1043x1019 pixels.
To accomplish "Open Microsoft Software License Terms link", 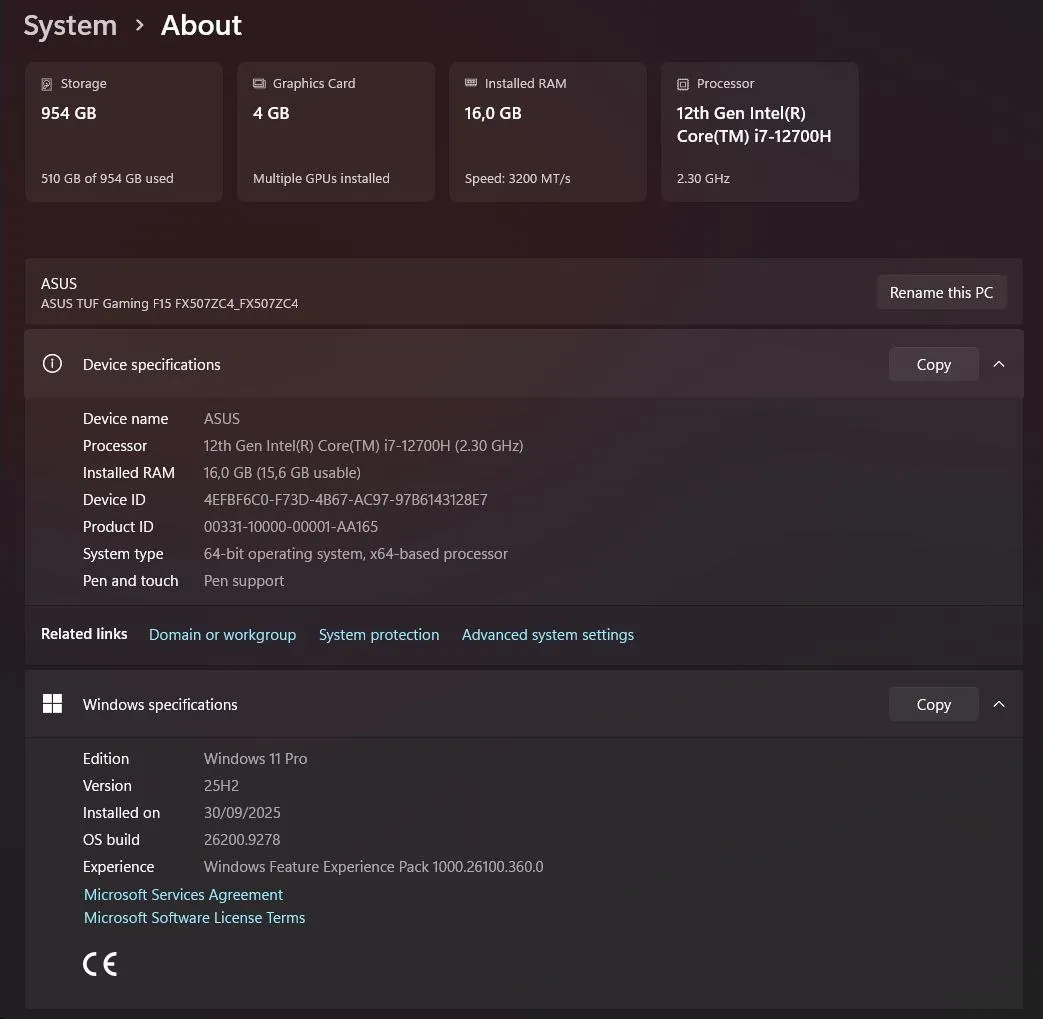I will [194, 918].
